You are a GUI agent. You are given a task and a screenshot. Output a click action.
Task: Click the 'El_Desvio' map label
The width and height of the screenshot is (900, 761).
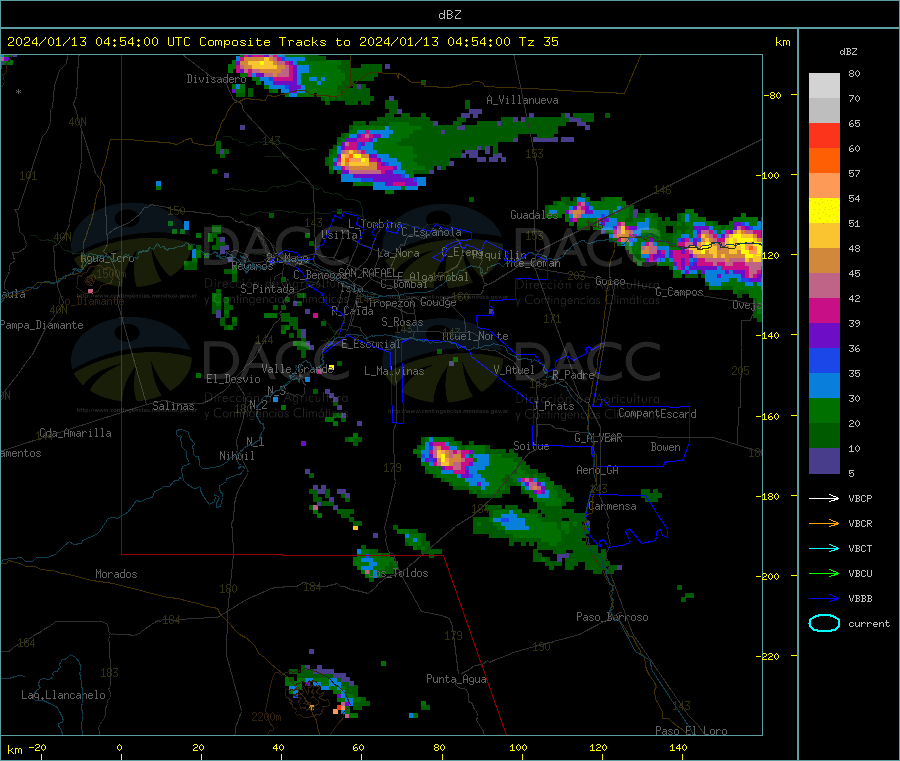(x=233, y=379)
